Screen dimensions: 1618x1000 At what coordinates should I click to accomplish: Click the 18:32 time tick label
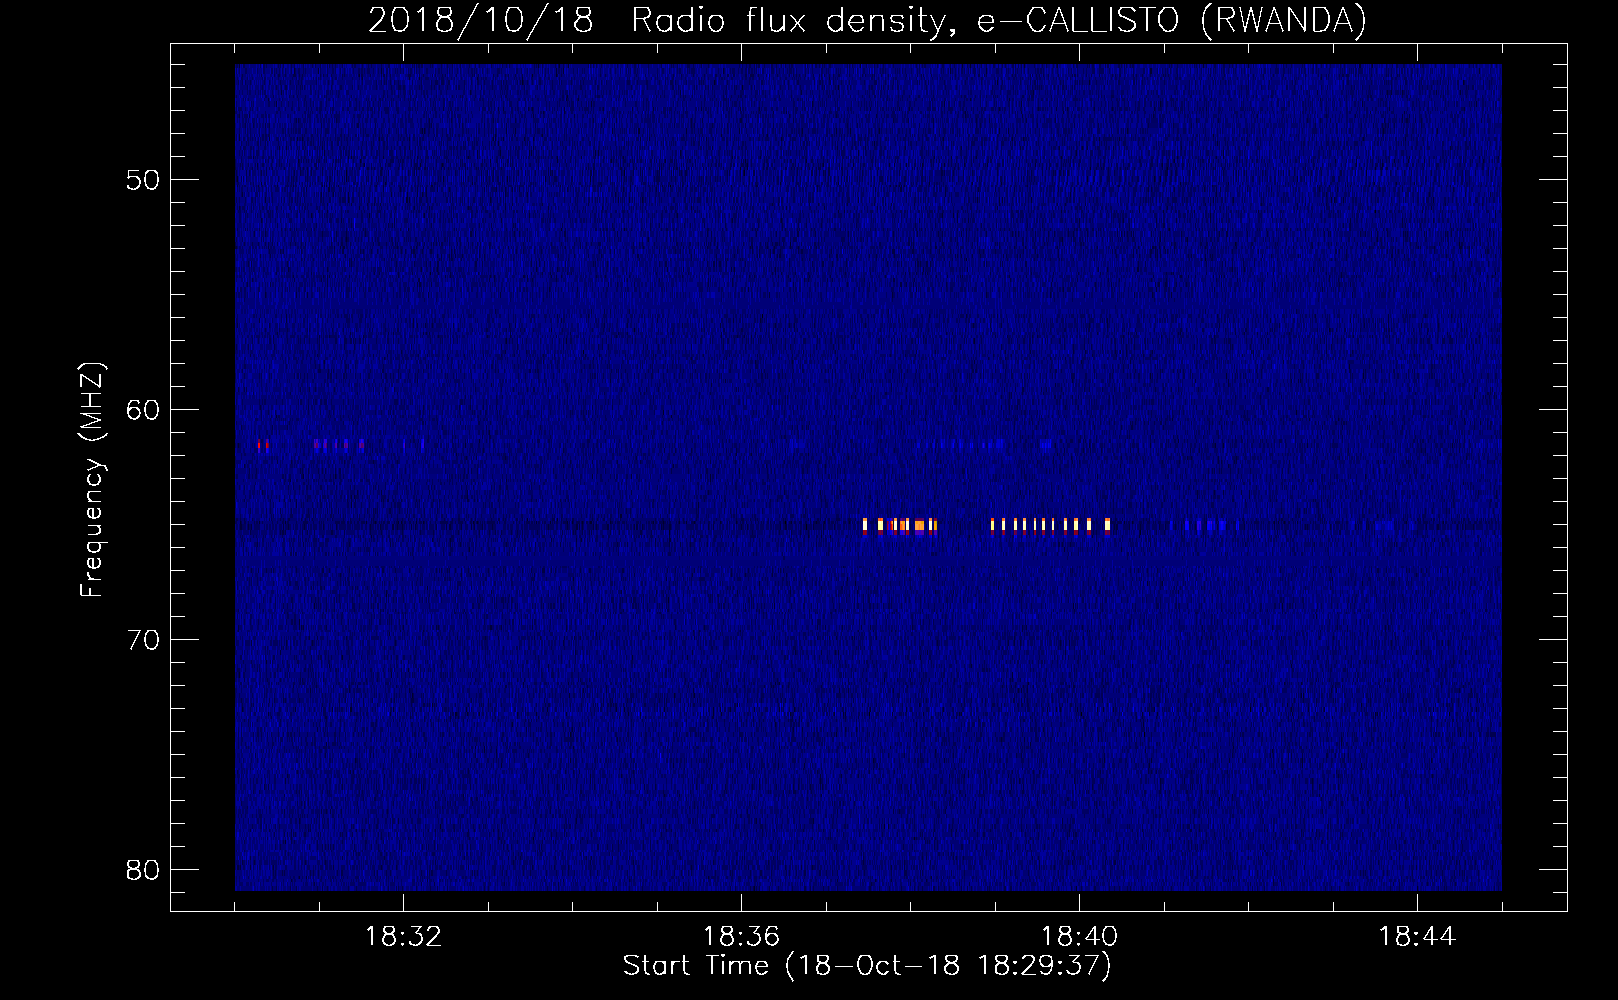pyautogui.click(x=403, y=937)
